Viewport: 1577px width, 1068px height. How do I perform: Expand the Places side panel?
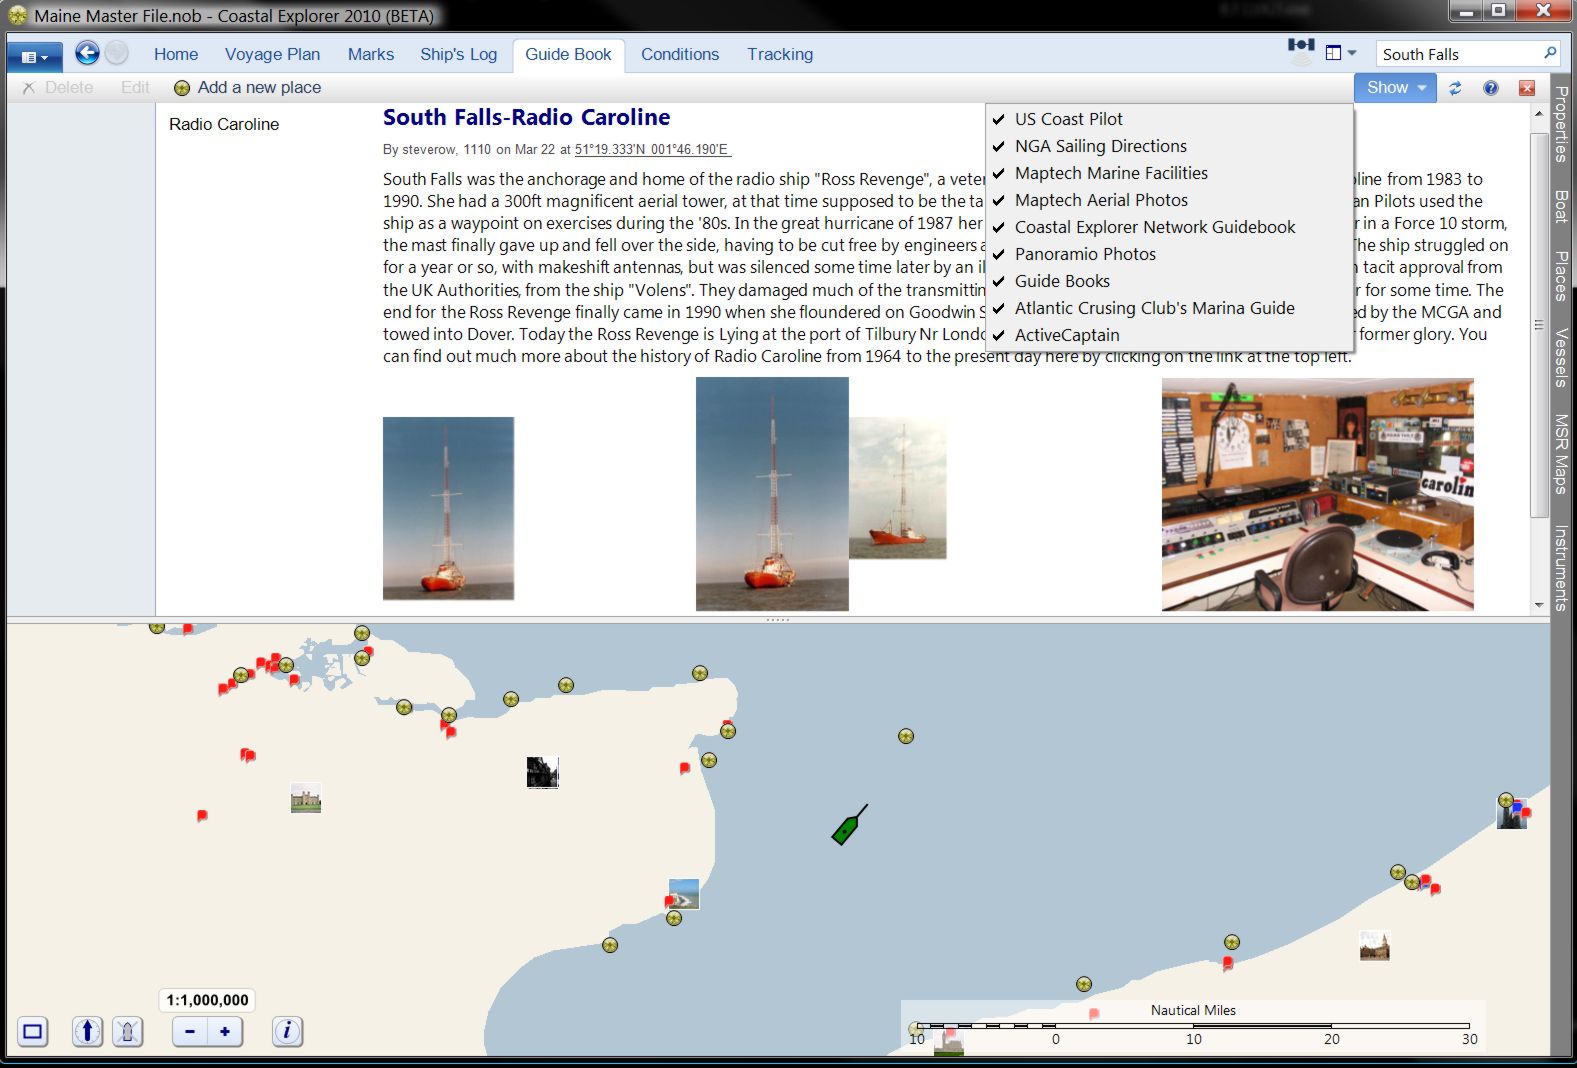[x=1561, y=275]
